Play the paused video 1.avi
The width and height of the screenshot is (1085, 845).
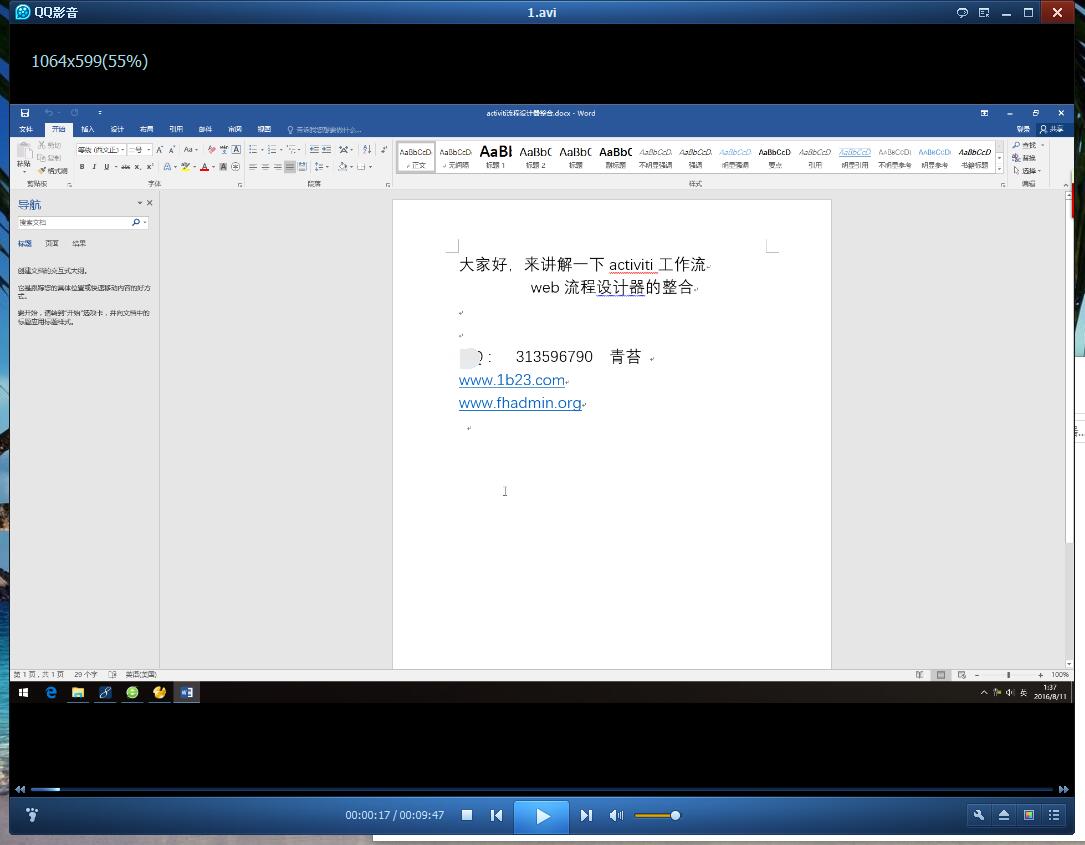pyautogui.click(x=542, y=816)
